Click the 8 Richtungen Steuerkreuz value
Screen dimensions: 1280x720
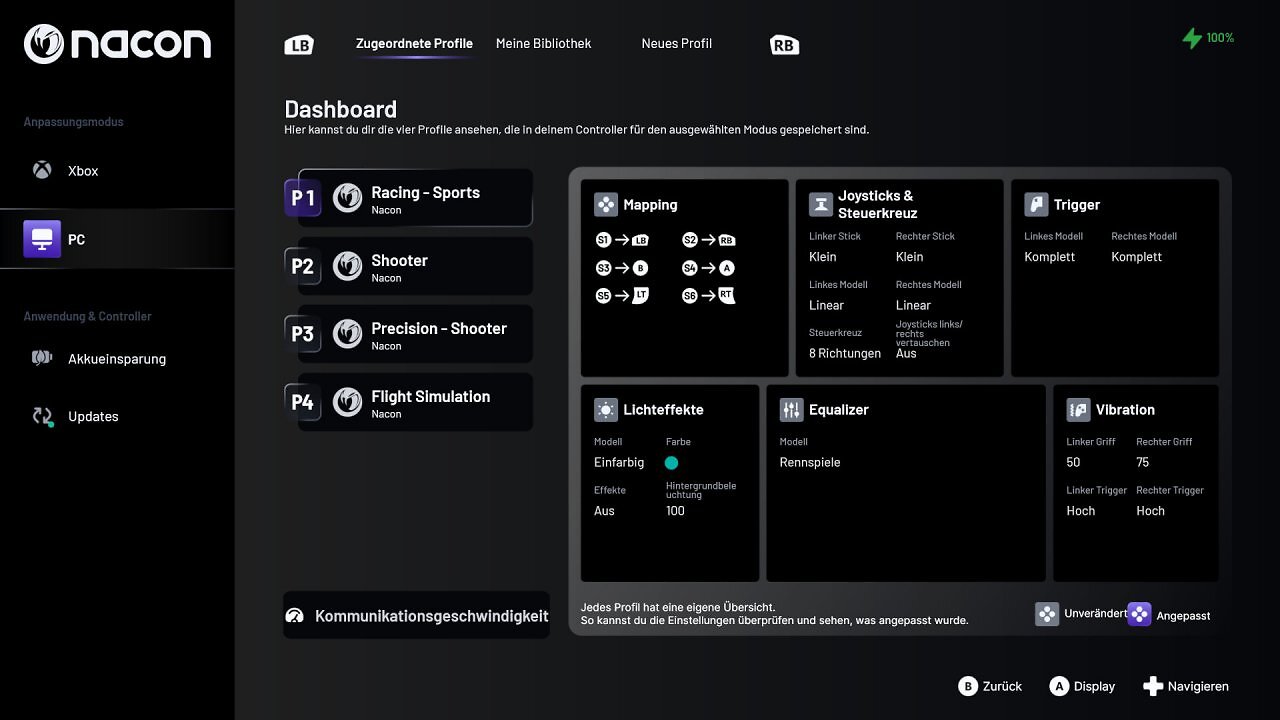pyautogui.click(x=845, y=353)
